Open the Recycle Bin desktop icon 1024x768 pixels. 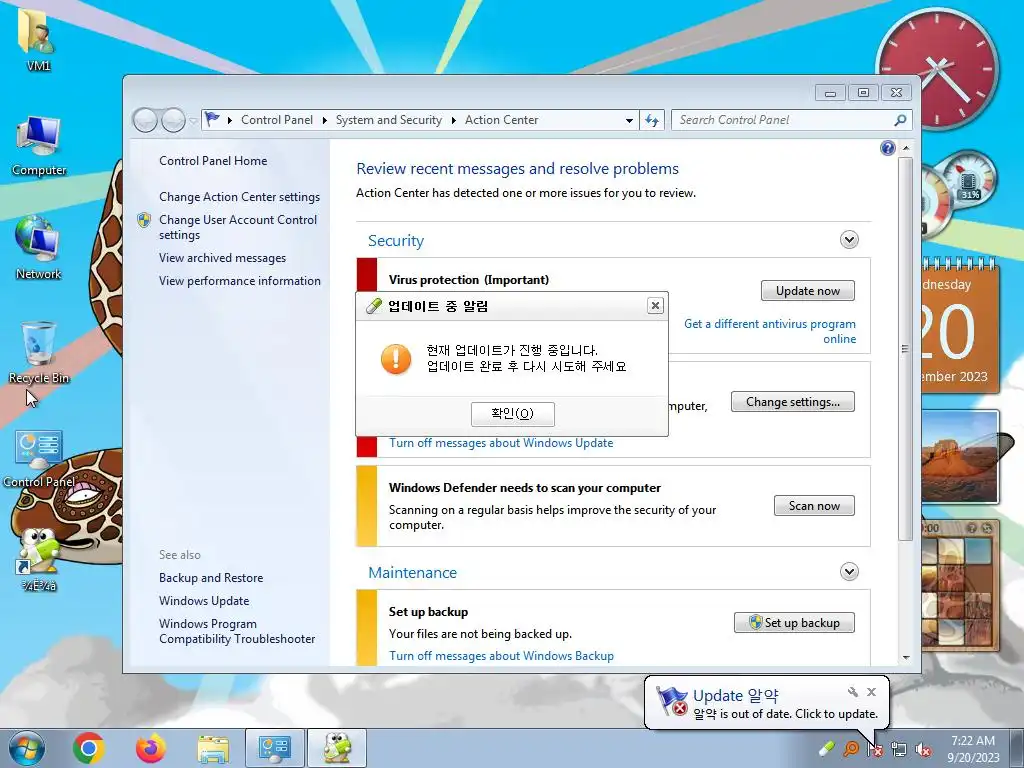(39, 352)
